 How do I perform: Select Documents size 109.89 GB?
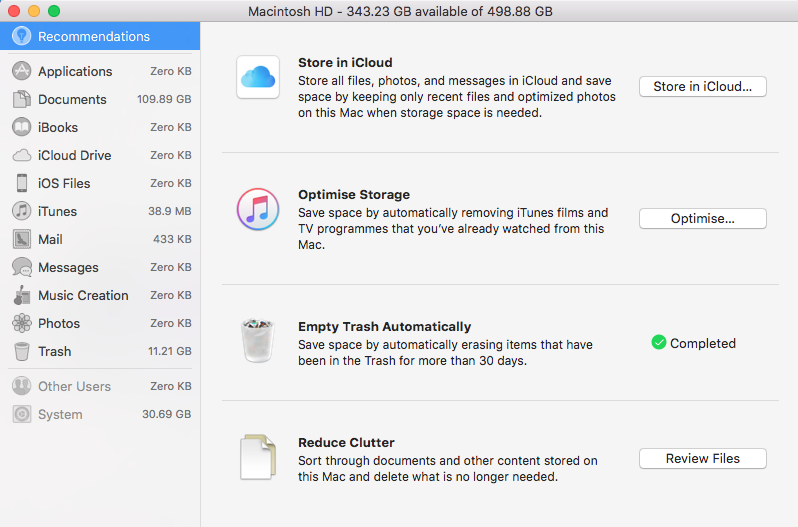tap(164, 99)
